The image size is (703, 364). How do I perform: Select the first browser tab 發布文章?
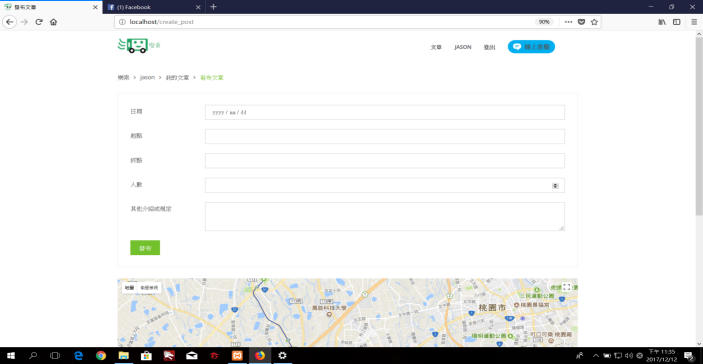[x=51, y=7]
